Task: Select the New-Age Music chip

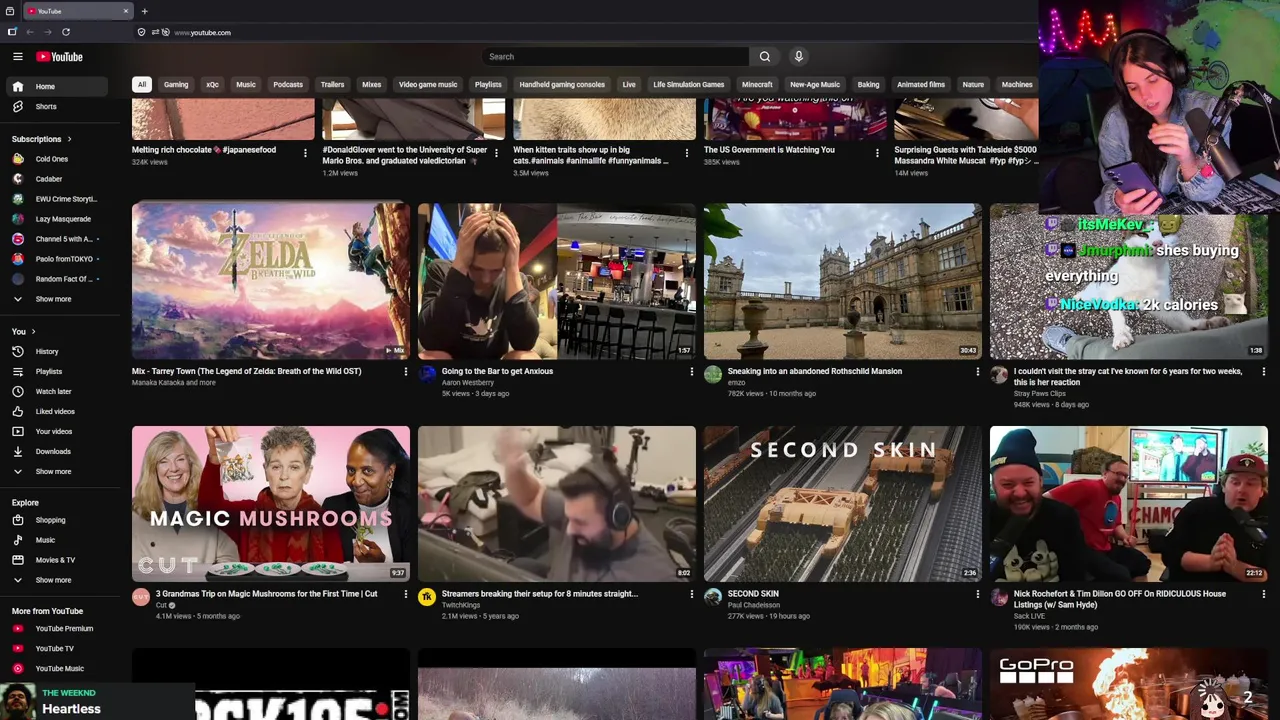Action: (815, 85)
